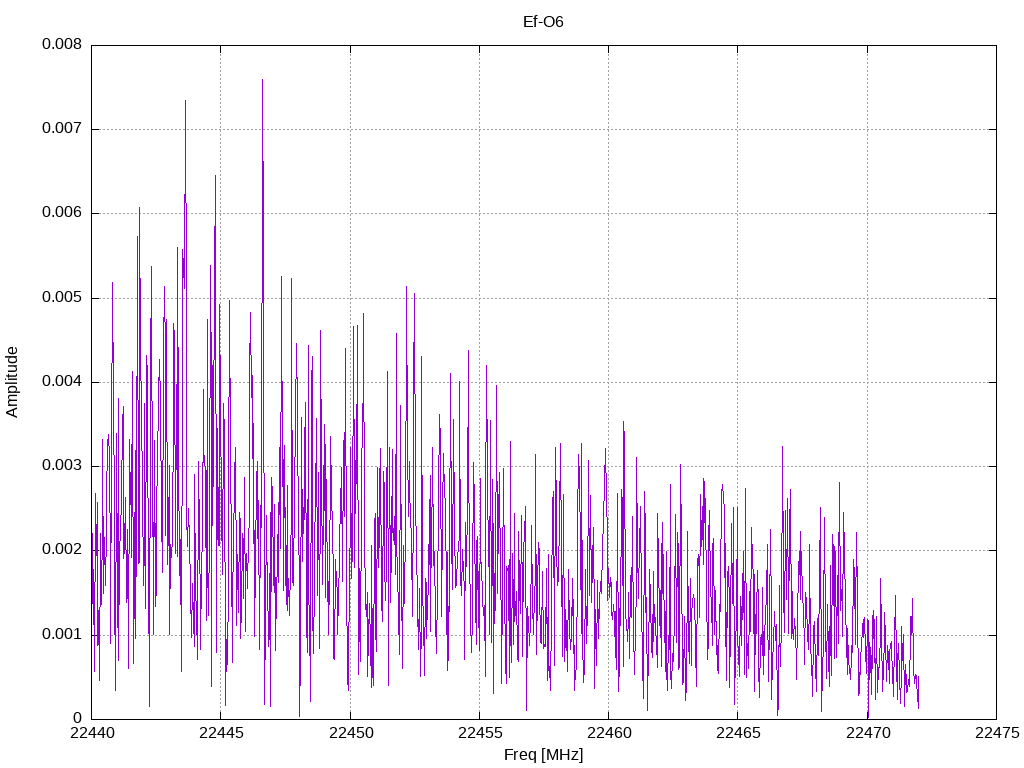Click the 0.007 y-axis tick label
Screen dimensions: 1024x768
pos(62,128)
